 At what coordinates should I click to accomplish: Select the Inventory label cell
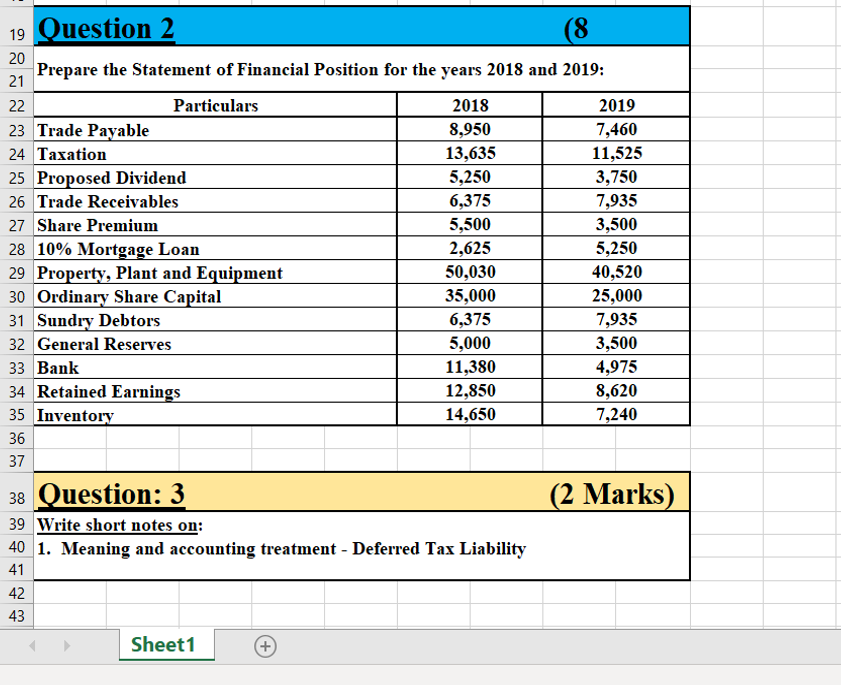coord(215,414)
